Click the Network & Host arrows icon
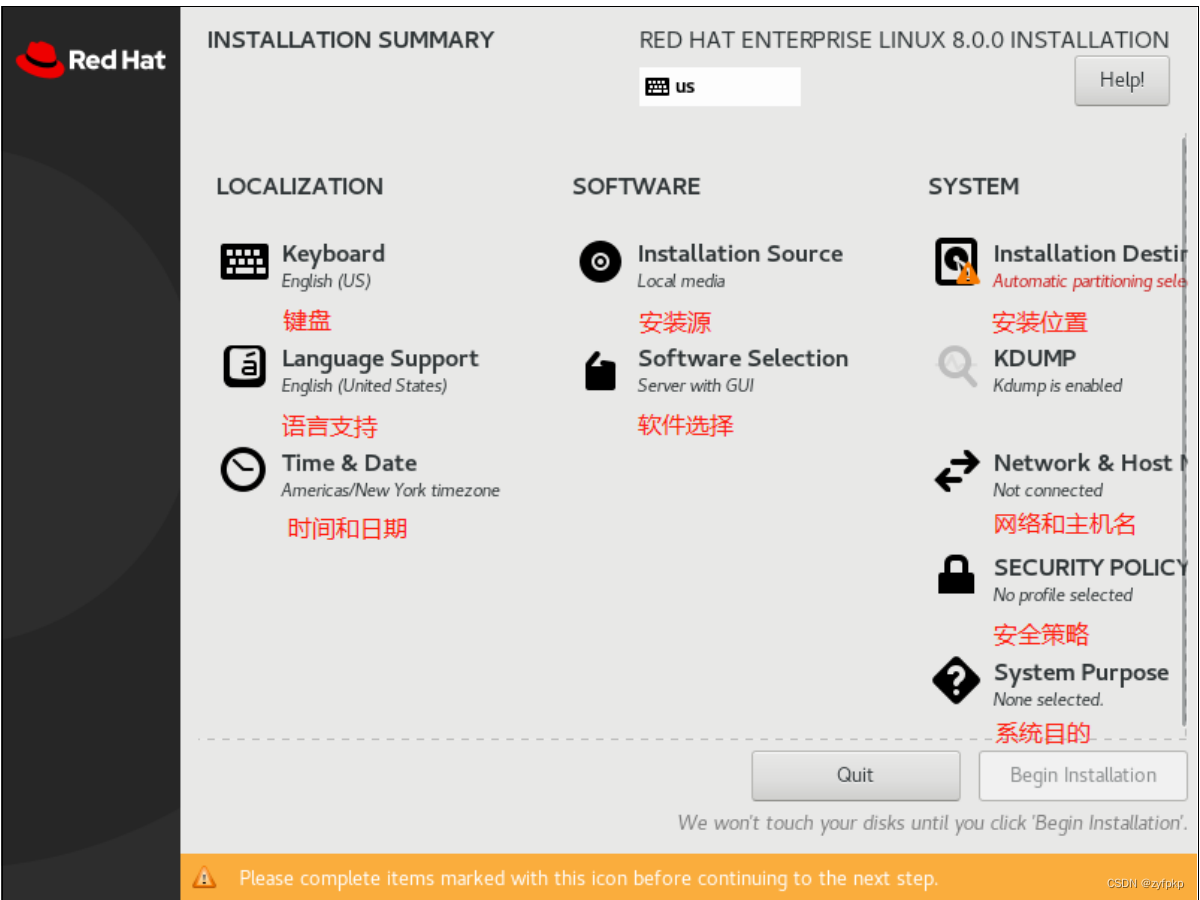Screen dimensions: 1200x900 click(x=957, y=471)
